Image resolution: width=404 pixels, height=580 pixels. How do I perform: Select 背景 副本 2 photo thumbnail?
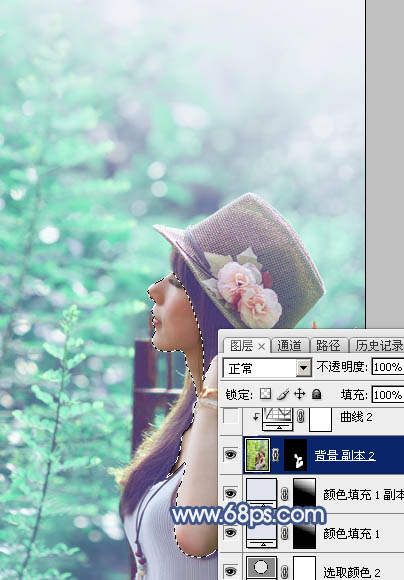(257, 455)
